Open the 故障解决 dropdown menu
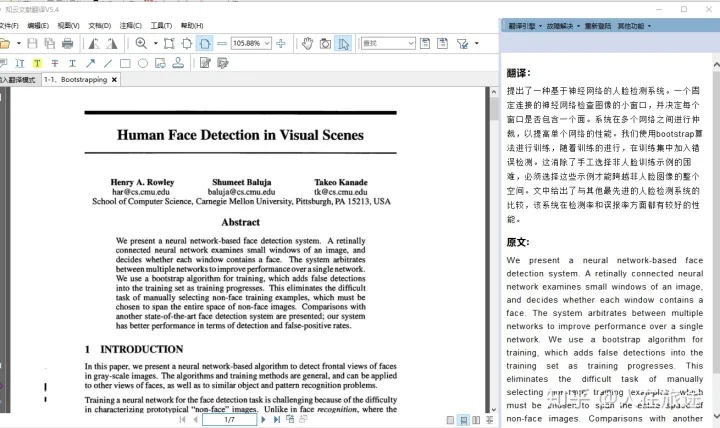Screen dimensions: 720x428 pos(563,26)
